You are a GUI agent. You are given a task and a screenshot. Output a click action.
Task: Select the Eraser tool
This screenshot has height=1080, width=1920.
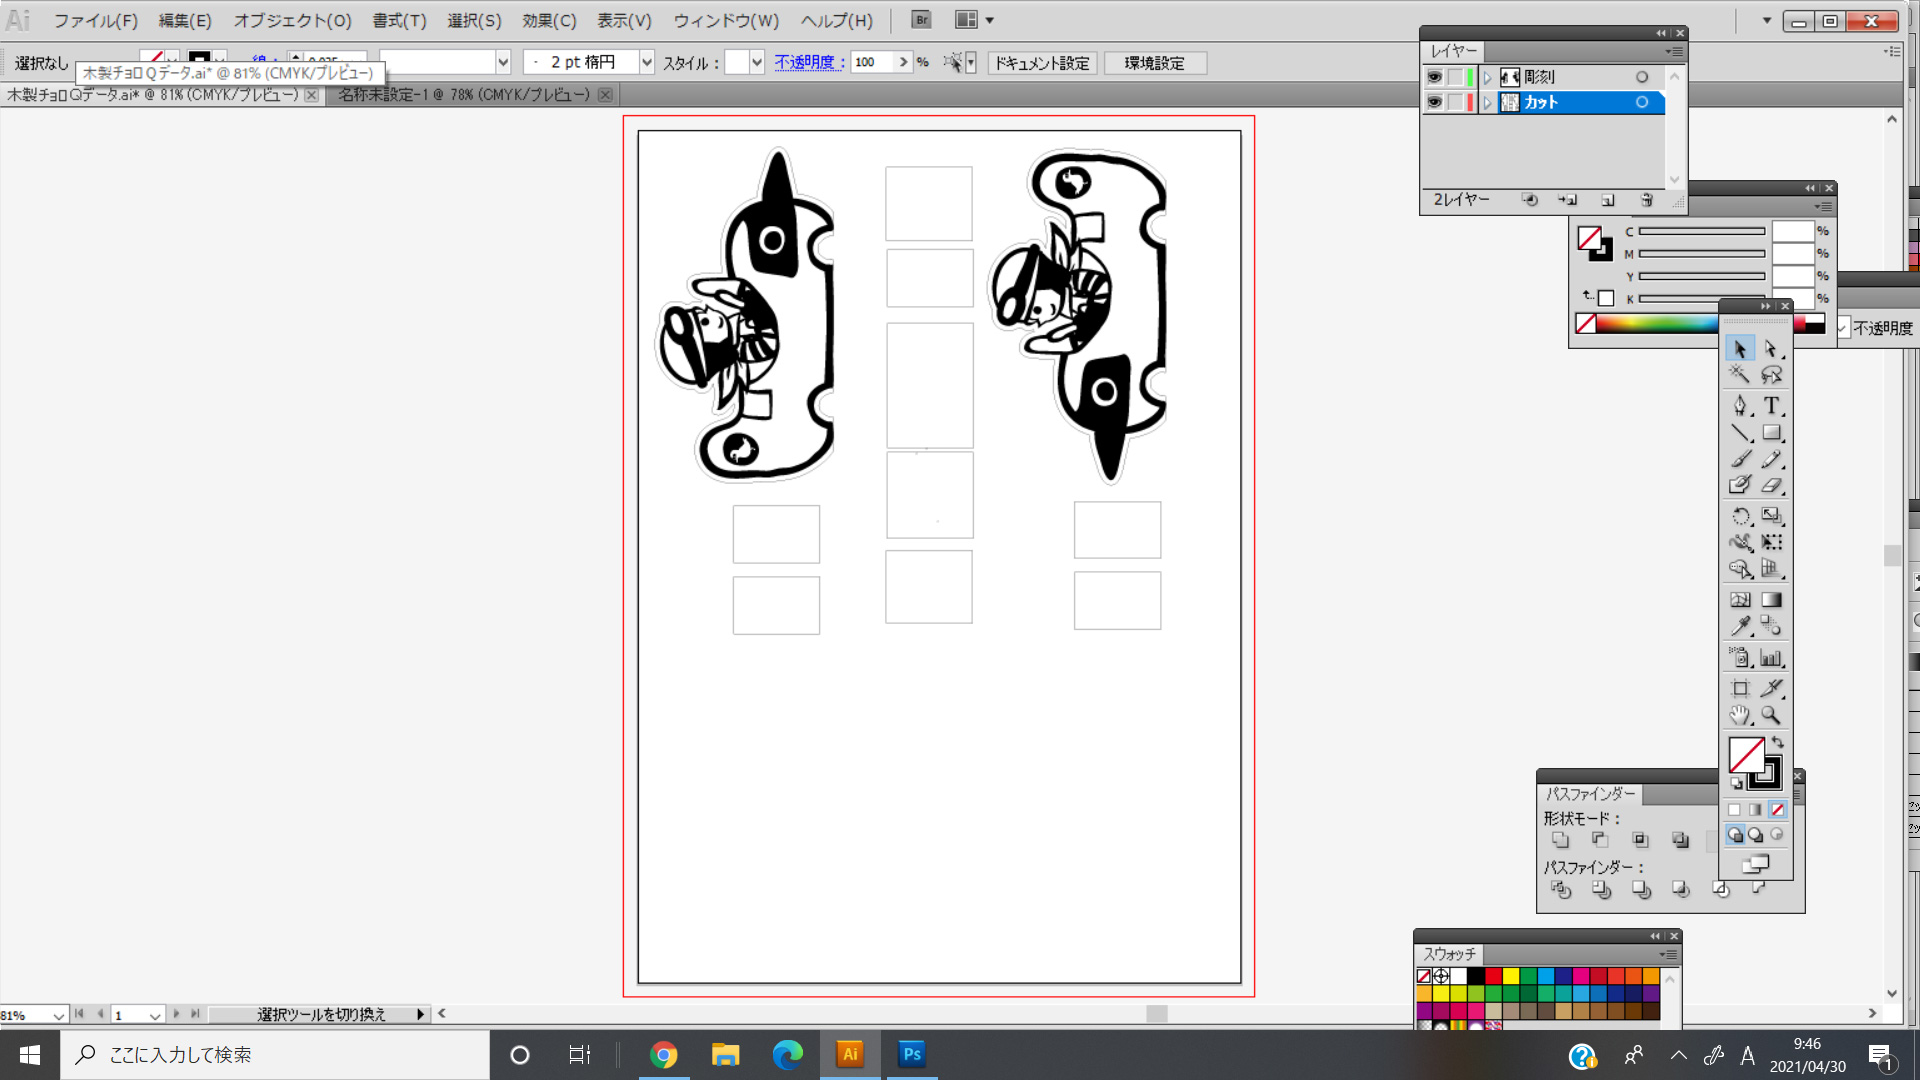tap(1771, 485)
